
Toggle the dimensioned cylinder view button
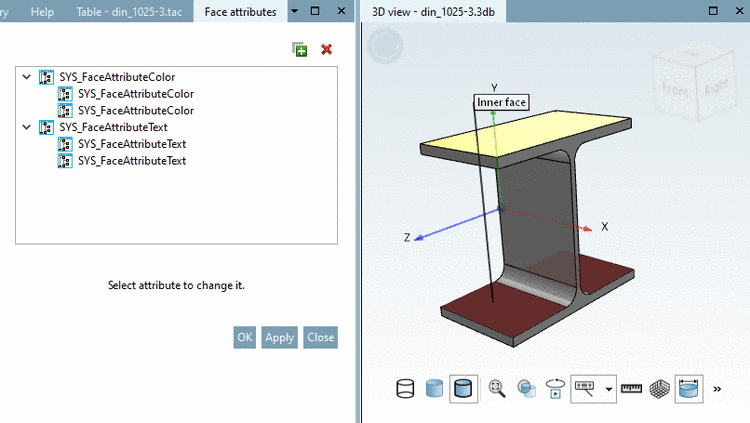(x=689, y=389)
